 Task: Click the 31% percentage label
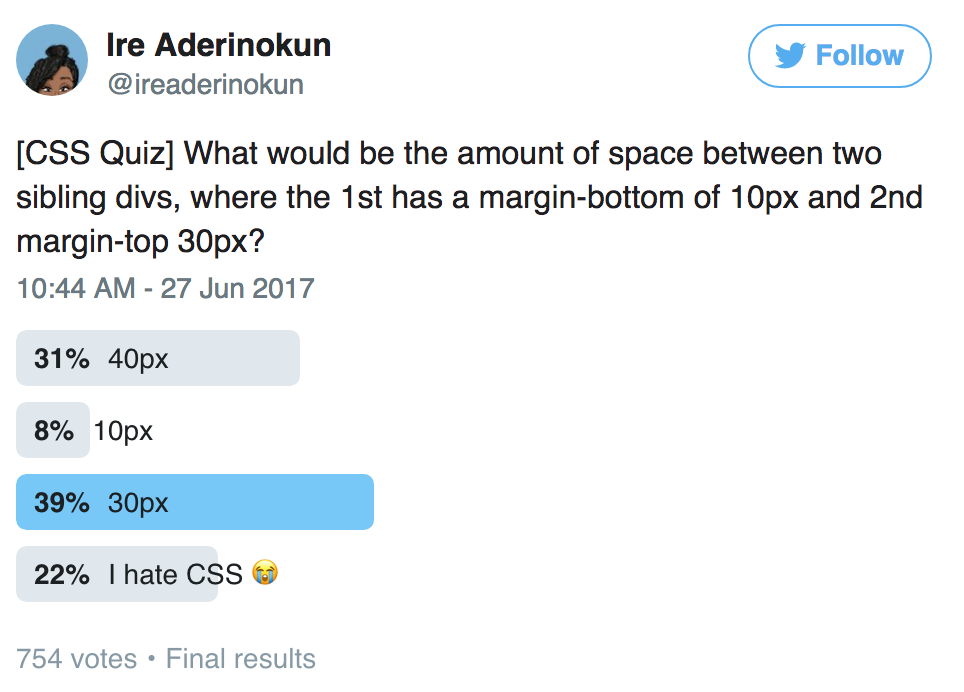pyautogui.click(x=61, y=358)
